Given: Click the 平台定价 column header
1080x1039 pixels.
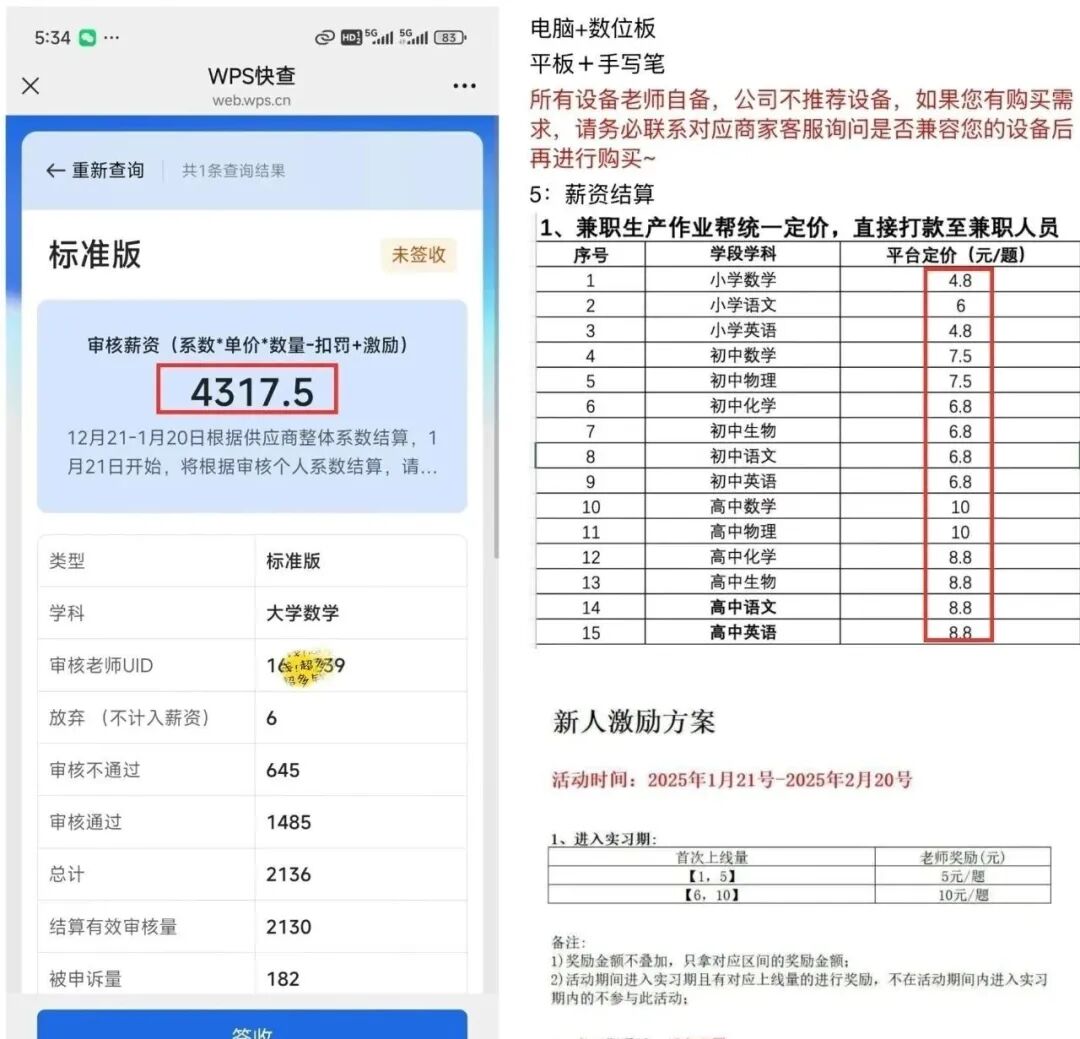Looking at the screenshot, I should click(x=956, y=255).
